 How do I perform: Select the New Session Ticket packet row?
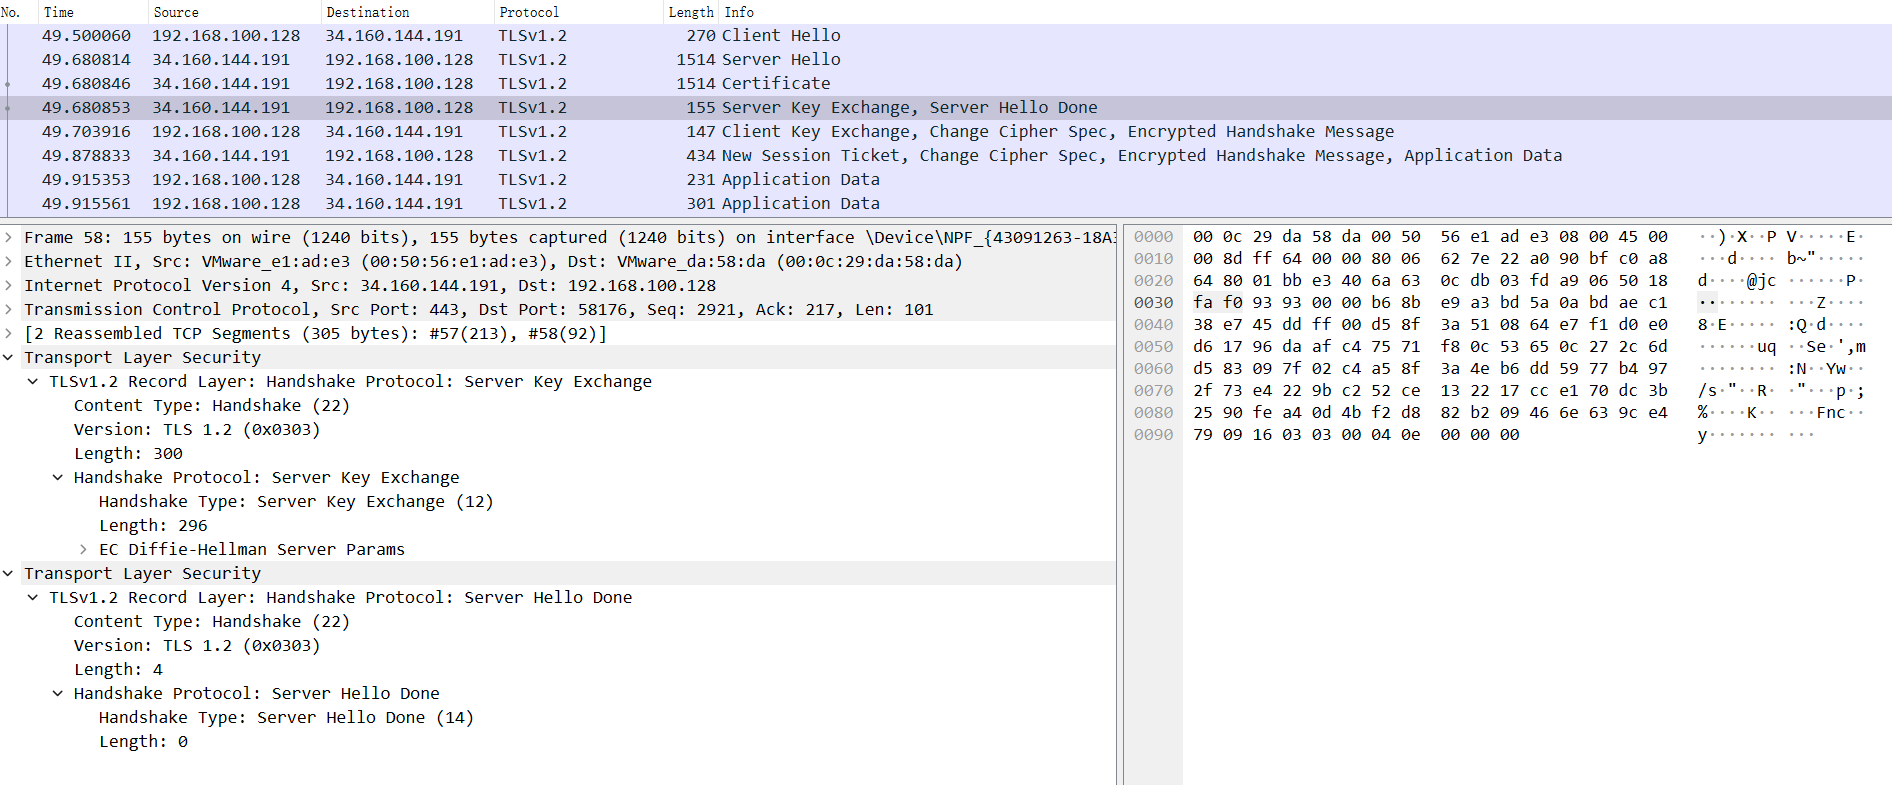click(x=946, y=156)
